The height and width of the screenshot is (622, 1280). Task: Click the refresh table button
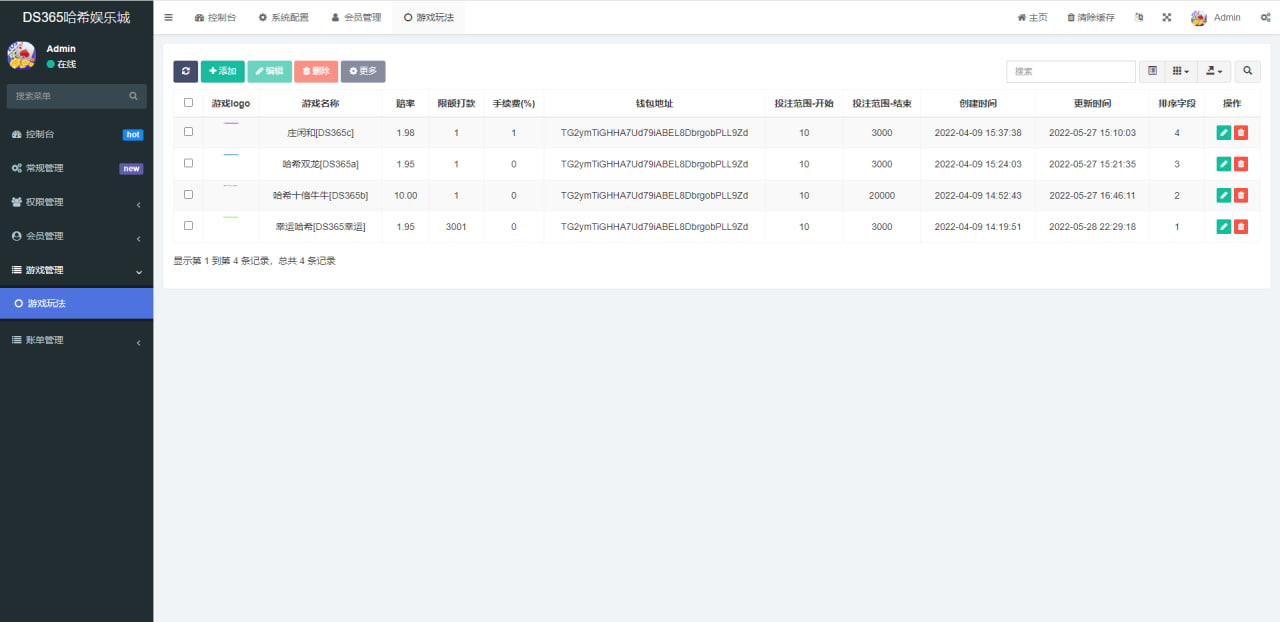pyautogui.click(x=185, y=71)
